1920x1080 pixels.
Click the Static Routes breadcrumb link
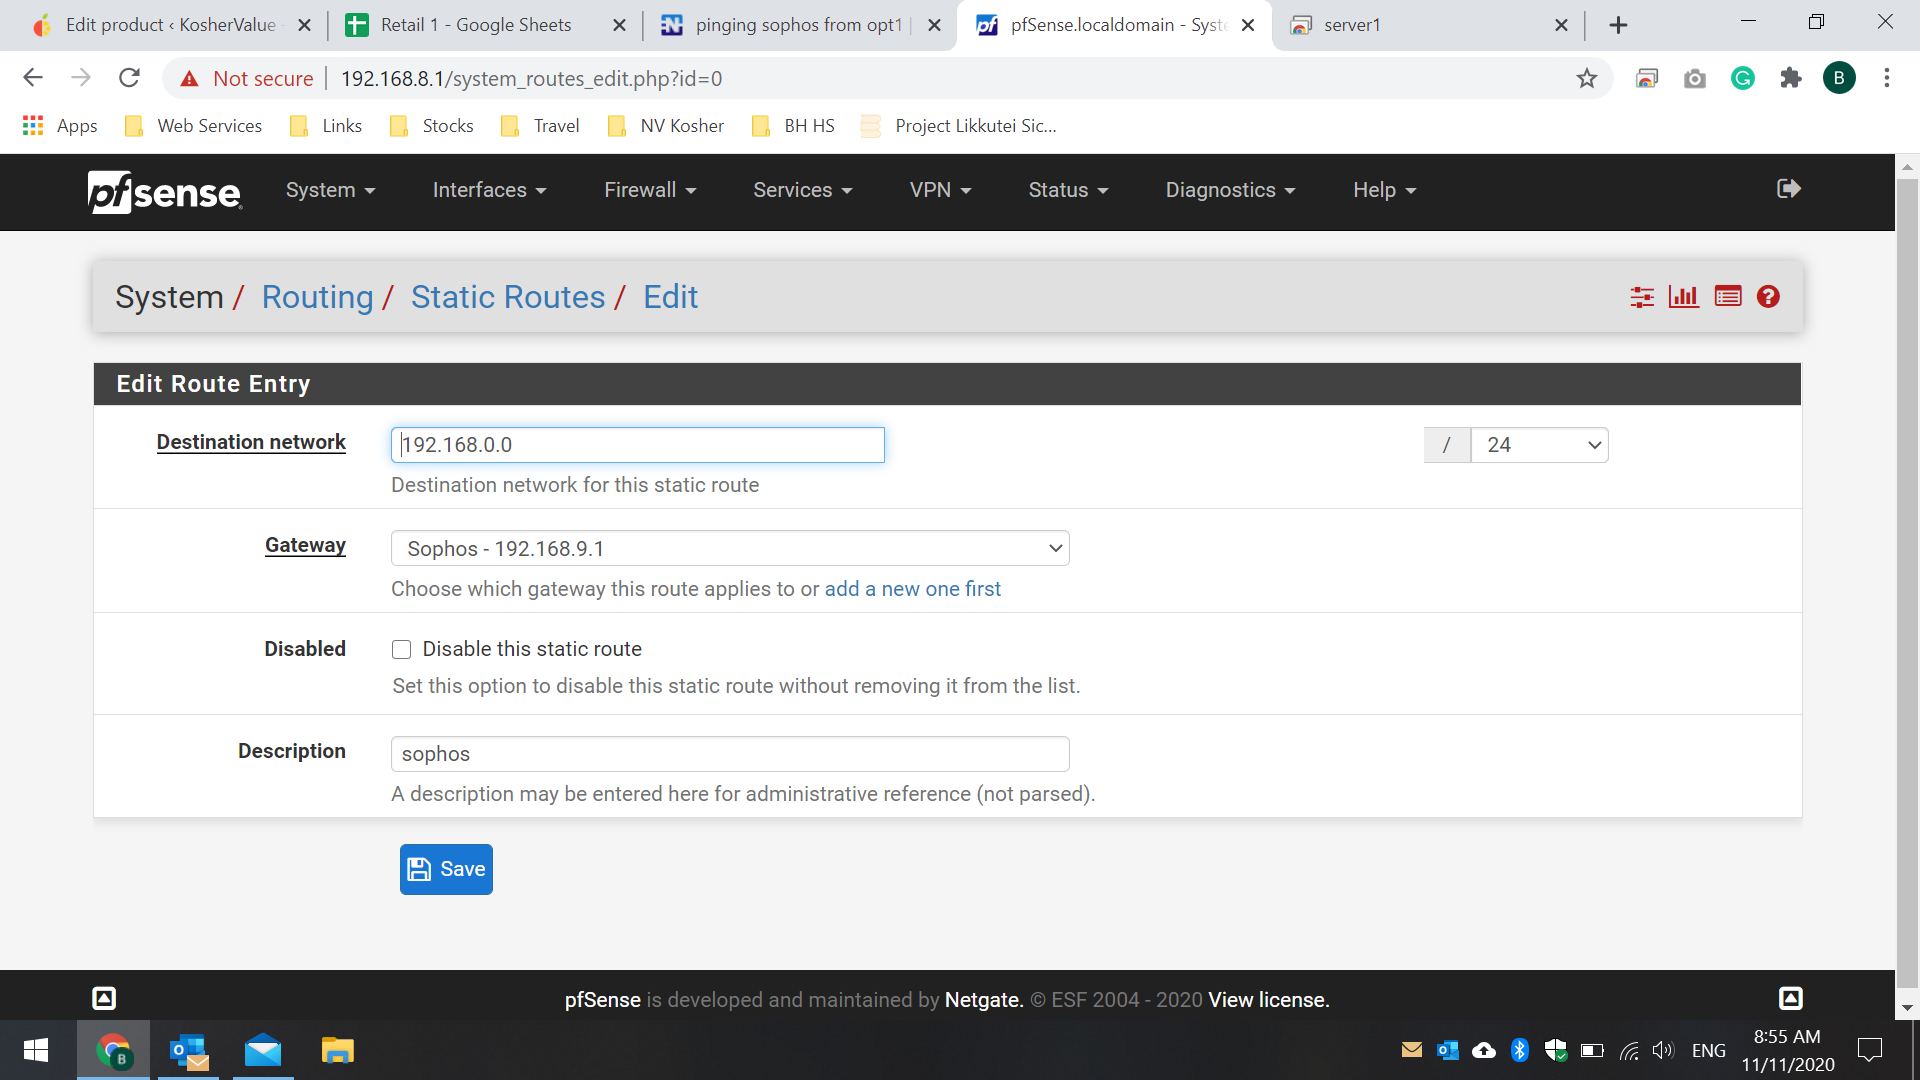pyautogui.click(x=508, y=297)
